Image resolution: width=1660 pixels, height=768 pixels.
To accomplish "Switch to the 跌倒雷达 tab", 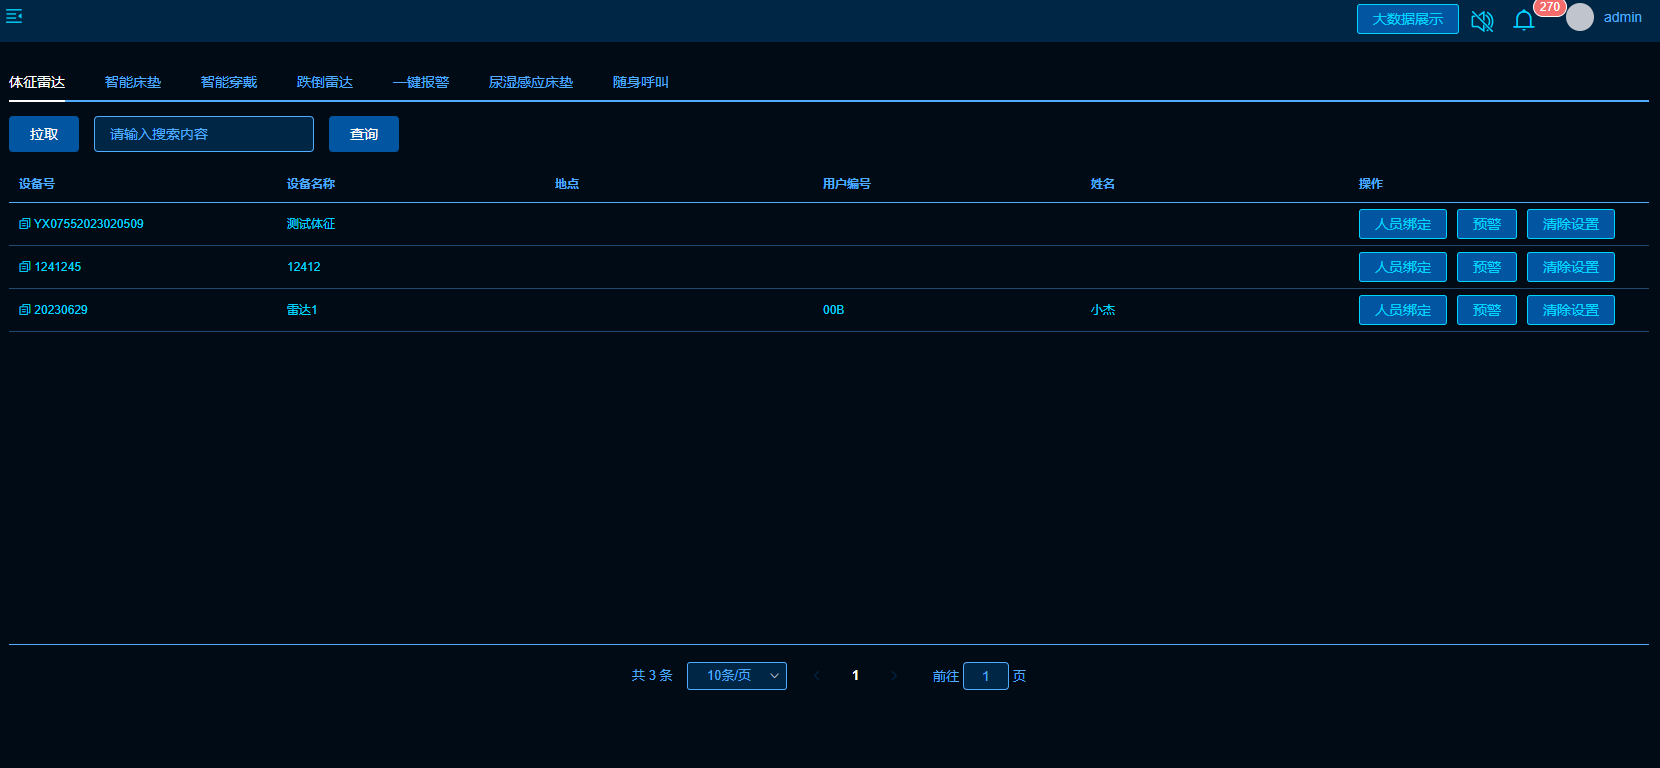I will tap(325, 82).
